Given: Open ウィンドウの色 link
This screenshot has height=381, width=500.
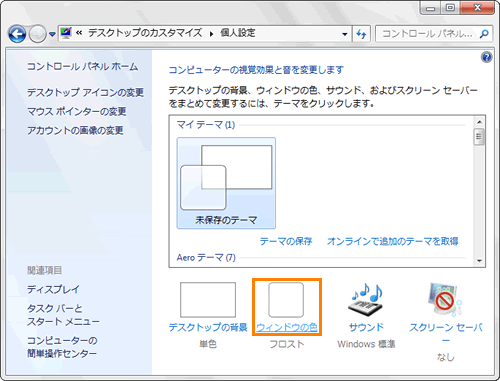Looking at the screenshot, I should (287, 327).
